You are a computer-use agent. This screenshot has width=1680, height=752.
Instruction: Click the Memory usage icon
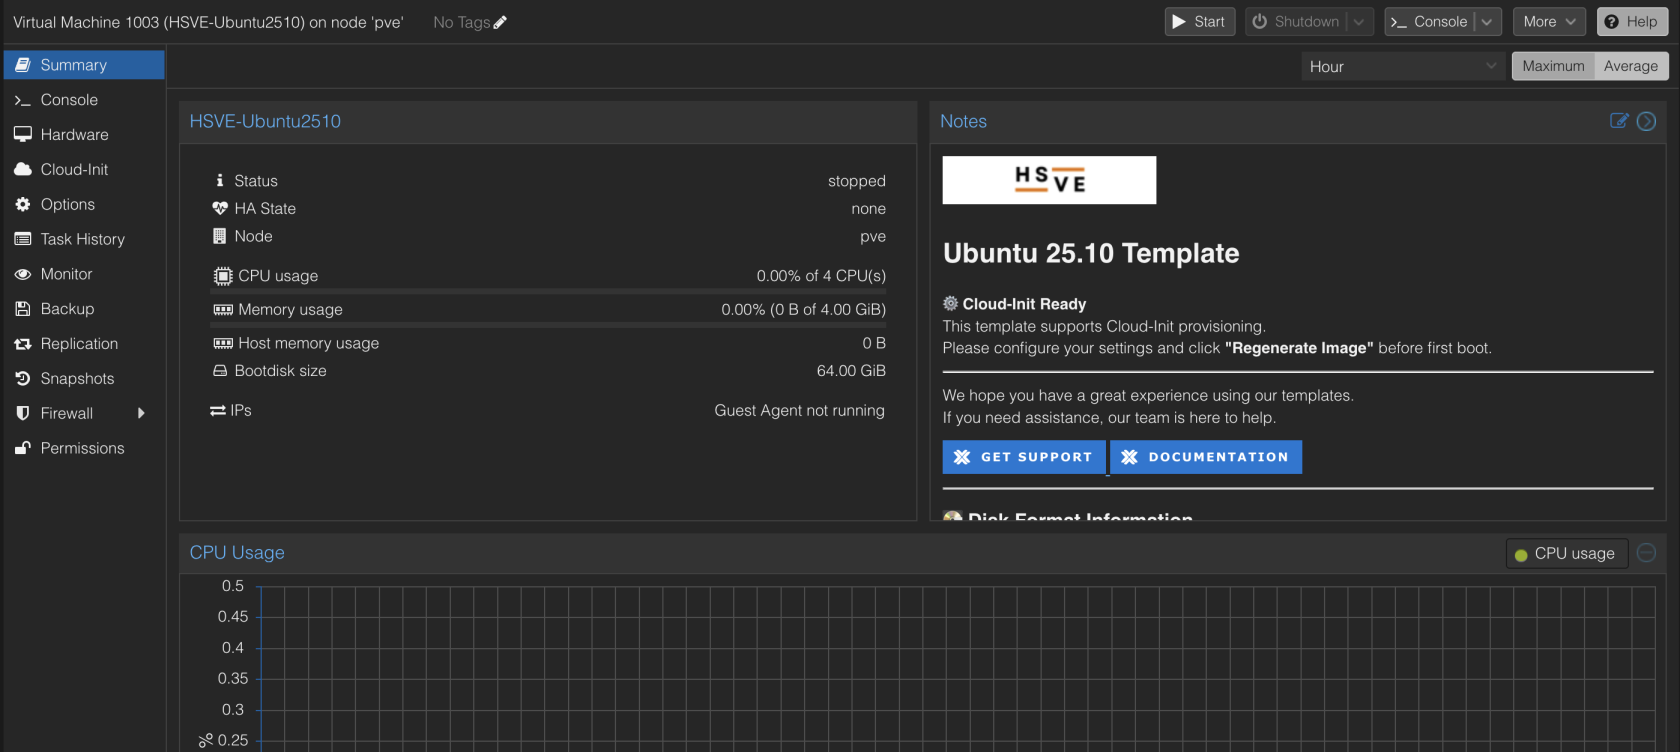pos(223,310)
